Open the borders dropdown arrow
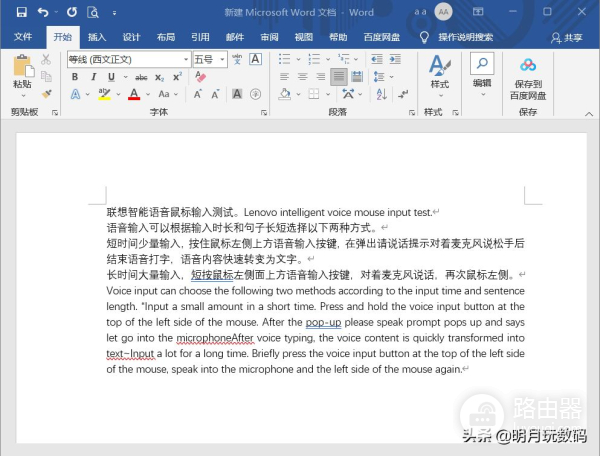600x456 pixels. [x=328, y=94]
